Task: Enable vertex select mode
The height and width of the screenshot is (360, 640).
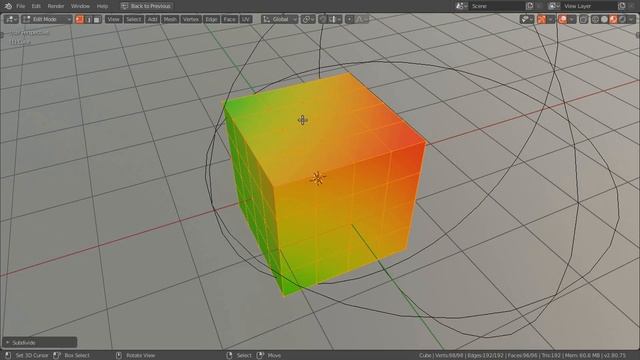Action: (x=80, y=19)
